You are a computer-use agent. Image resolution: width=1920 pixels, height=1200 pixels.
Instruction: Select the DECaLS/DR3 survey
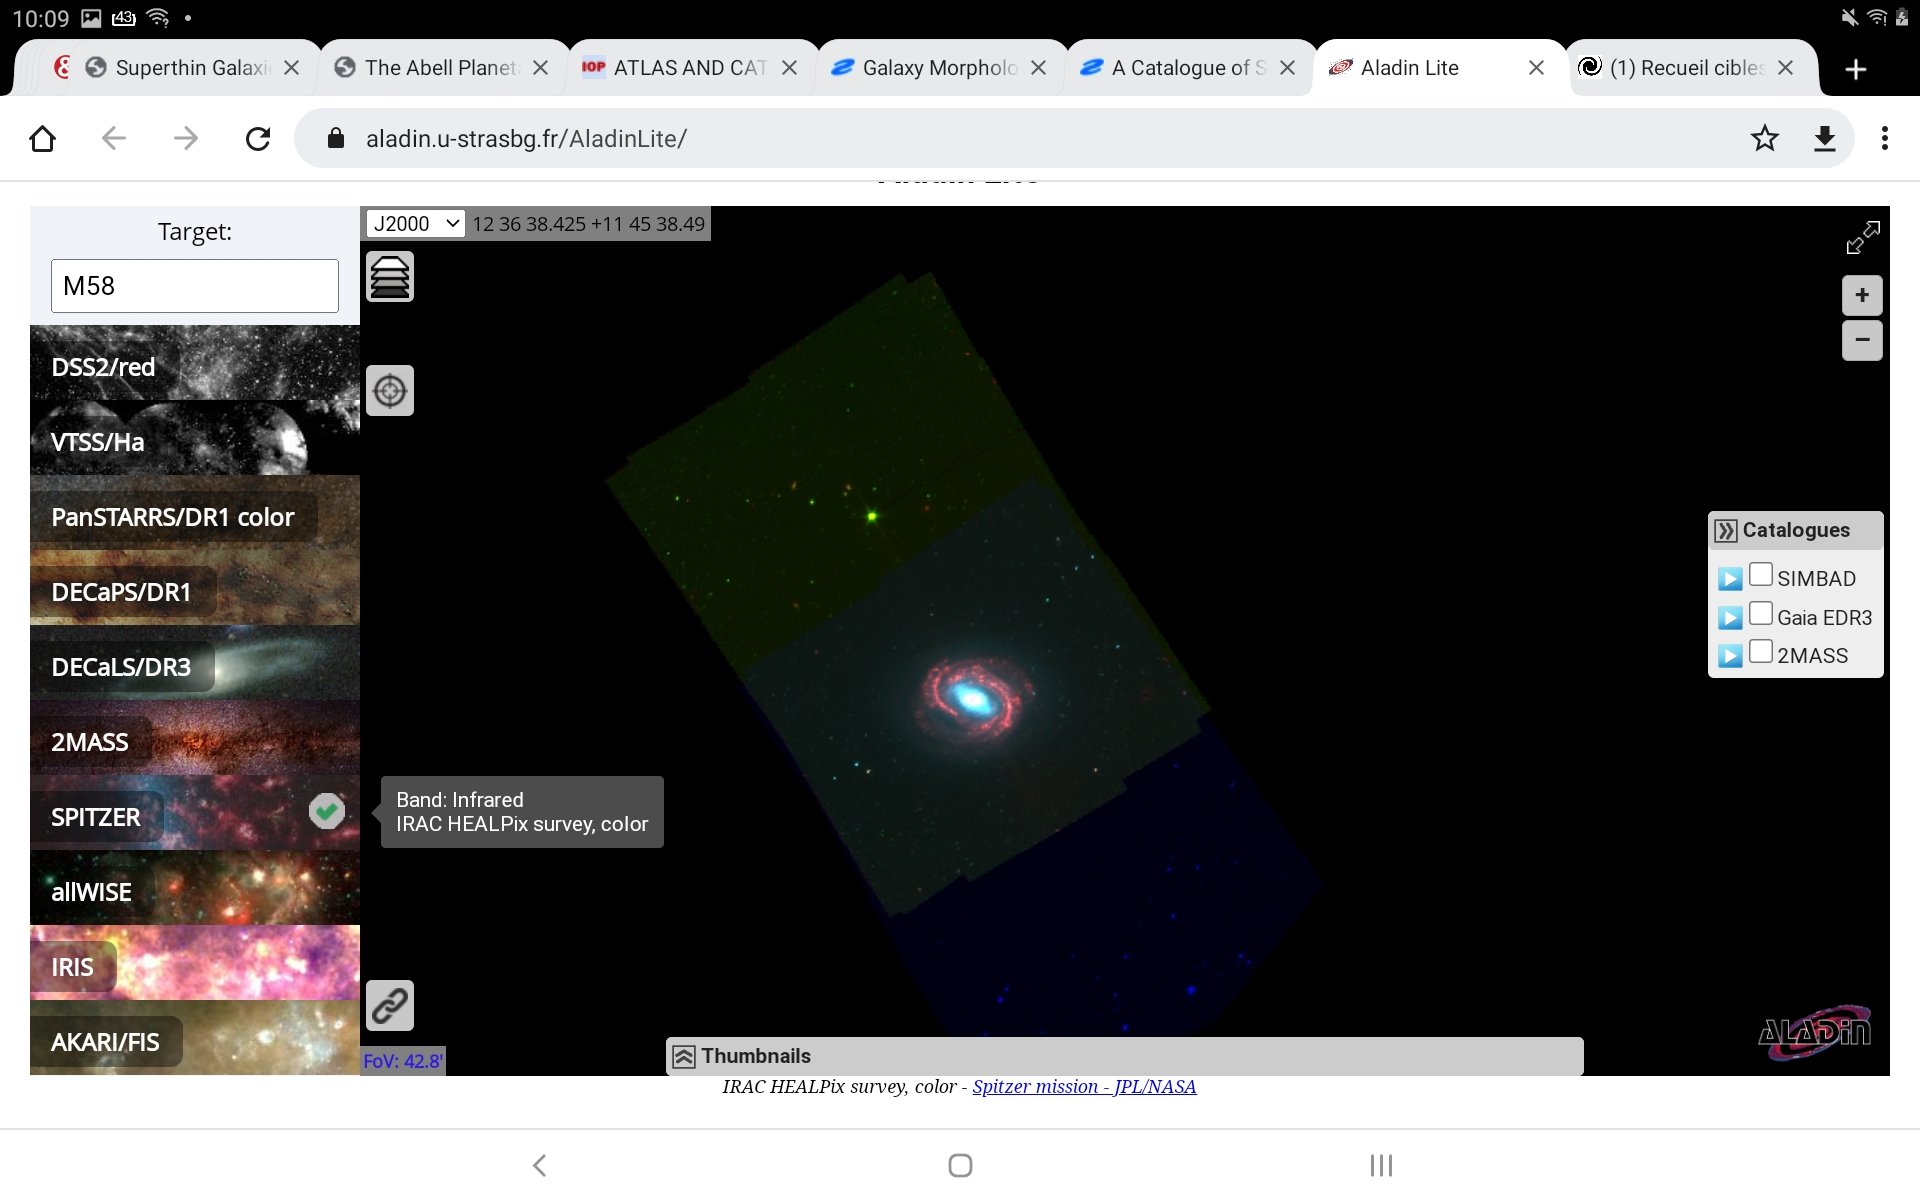tap(195, 663)
